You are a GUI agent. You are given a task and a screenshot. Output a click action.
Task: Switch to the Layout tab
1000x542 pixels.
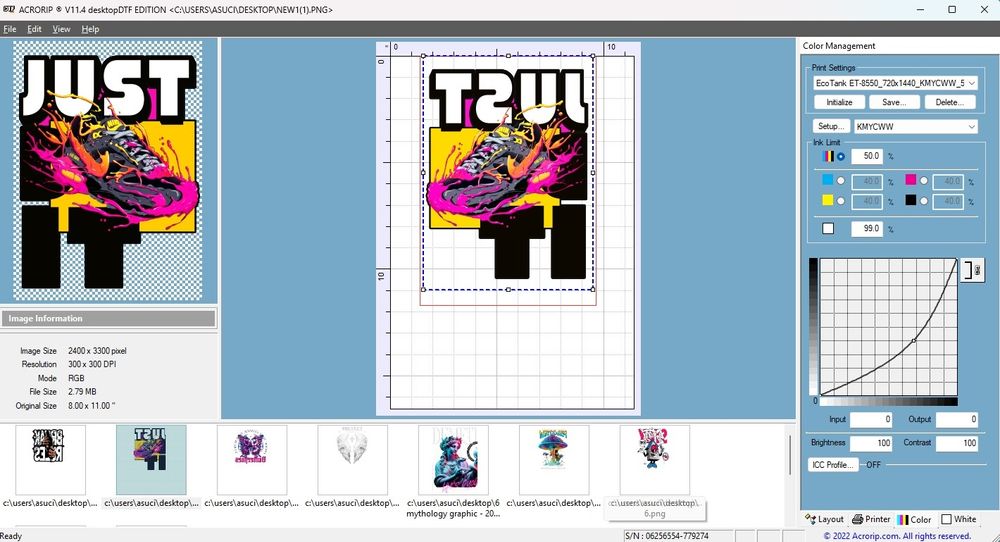click(824, 519)
